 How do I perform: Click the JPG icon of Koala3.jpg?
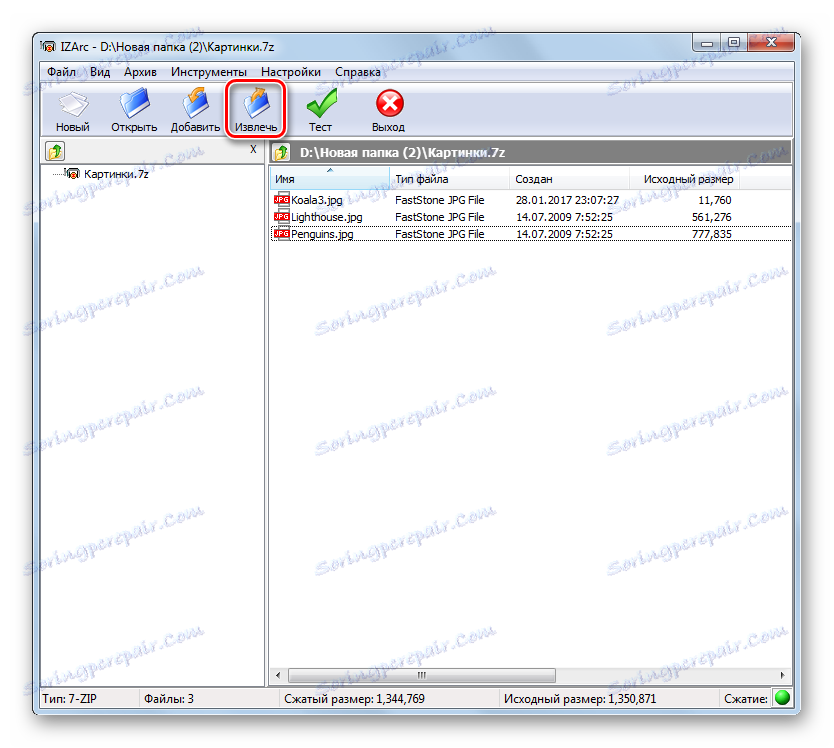click(x=281, y=200)
